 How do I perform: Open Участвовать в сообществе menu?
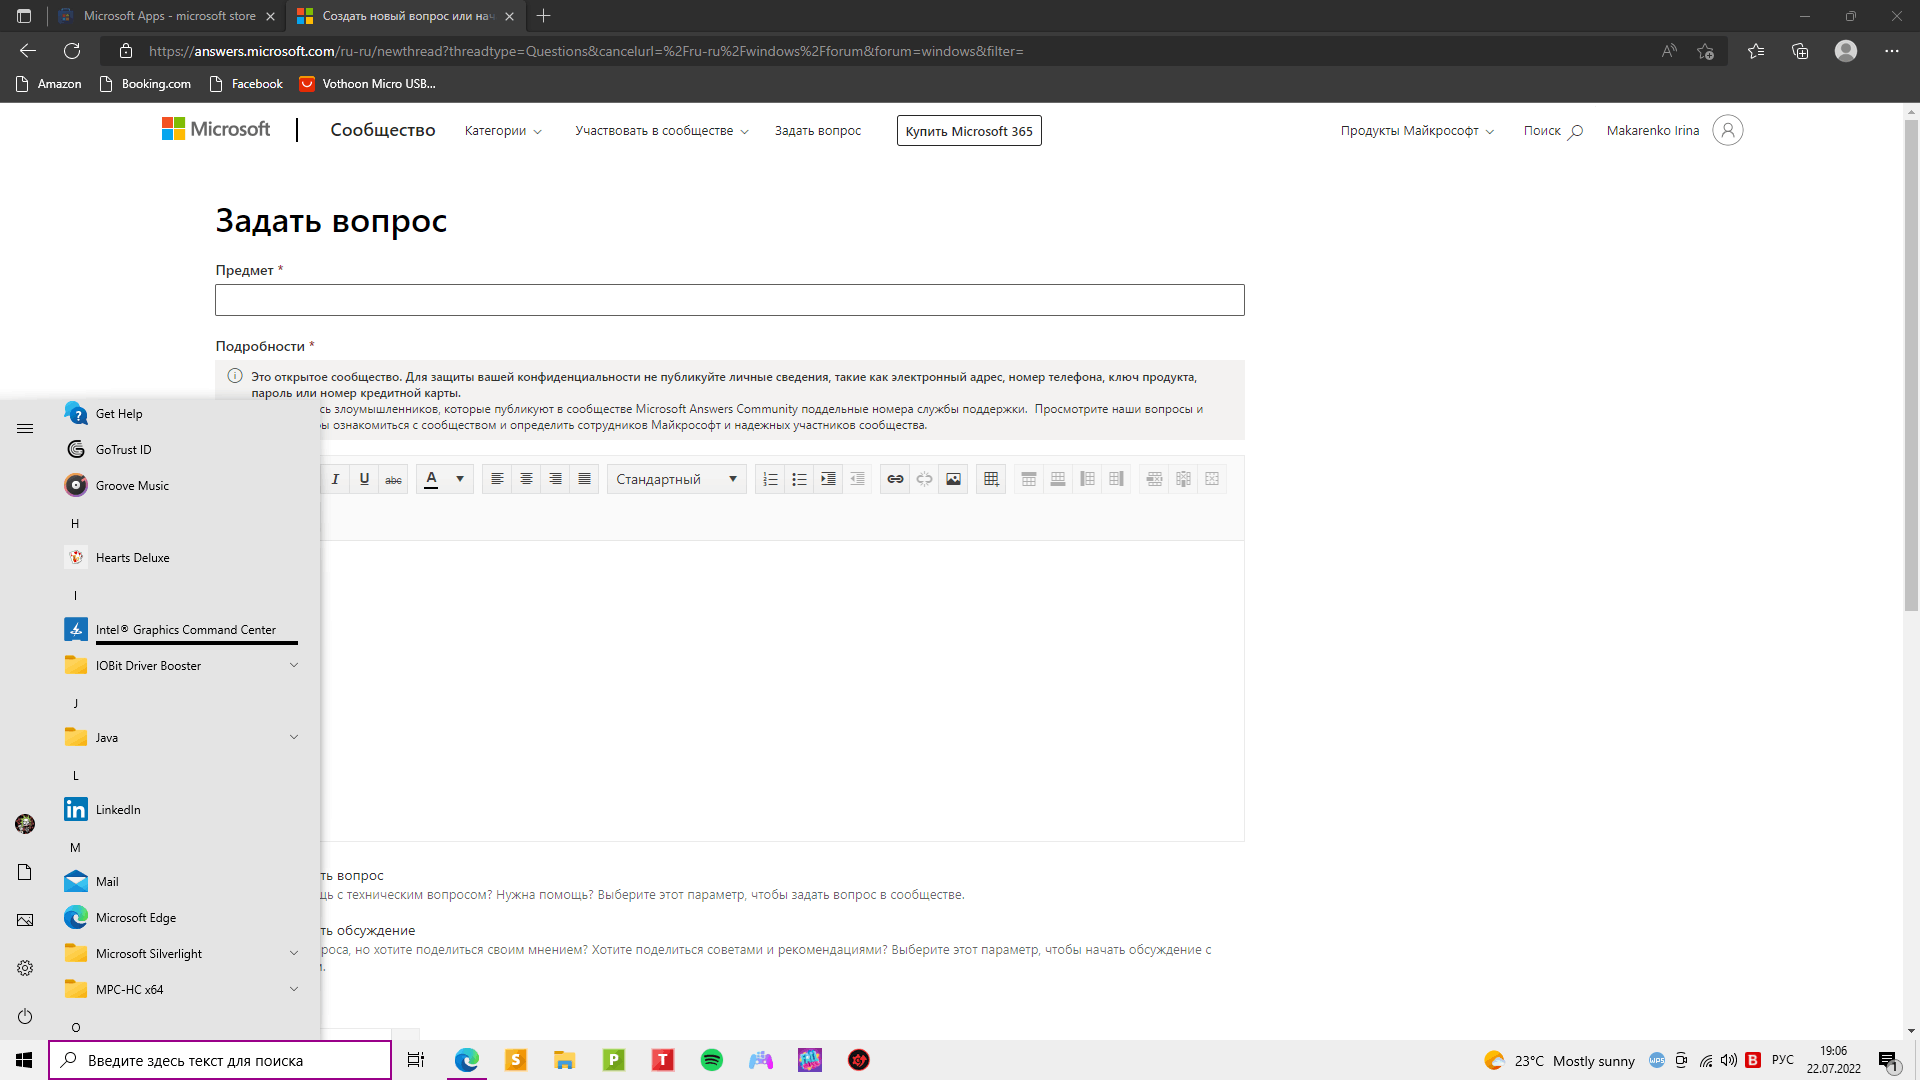tap(661, 131)
